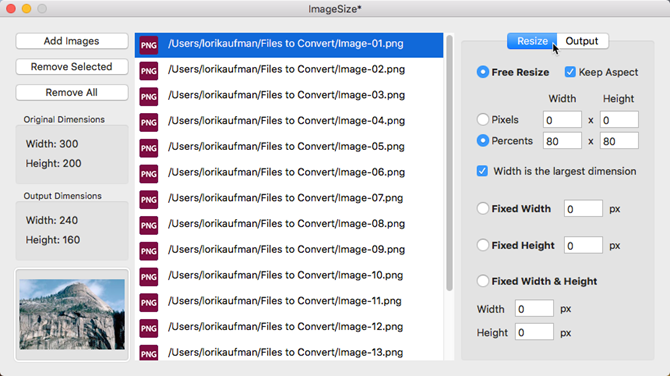The height and width of the screenshot is (376, 670).
Task: Click the PNG icon for Image-09.png
Action: [149, 251]
